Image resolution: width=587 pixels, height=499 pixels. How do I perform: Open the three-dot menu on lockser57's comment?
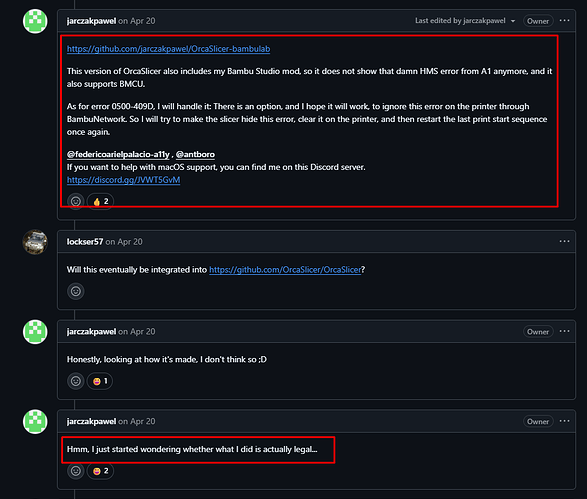564,241
